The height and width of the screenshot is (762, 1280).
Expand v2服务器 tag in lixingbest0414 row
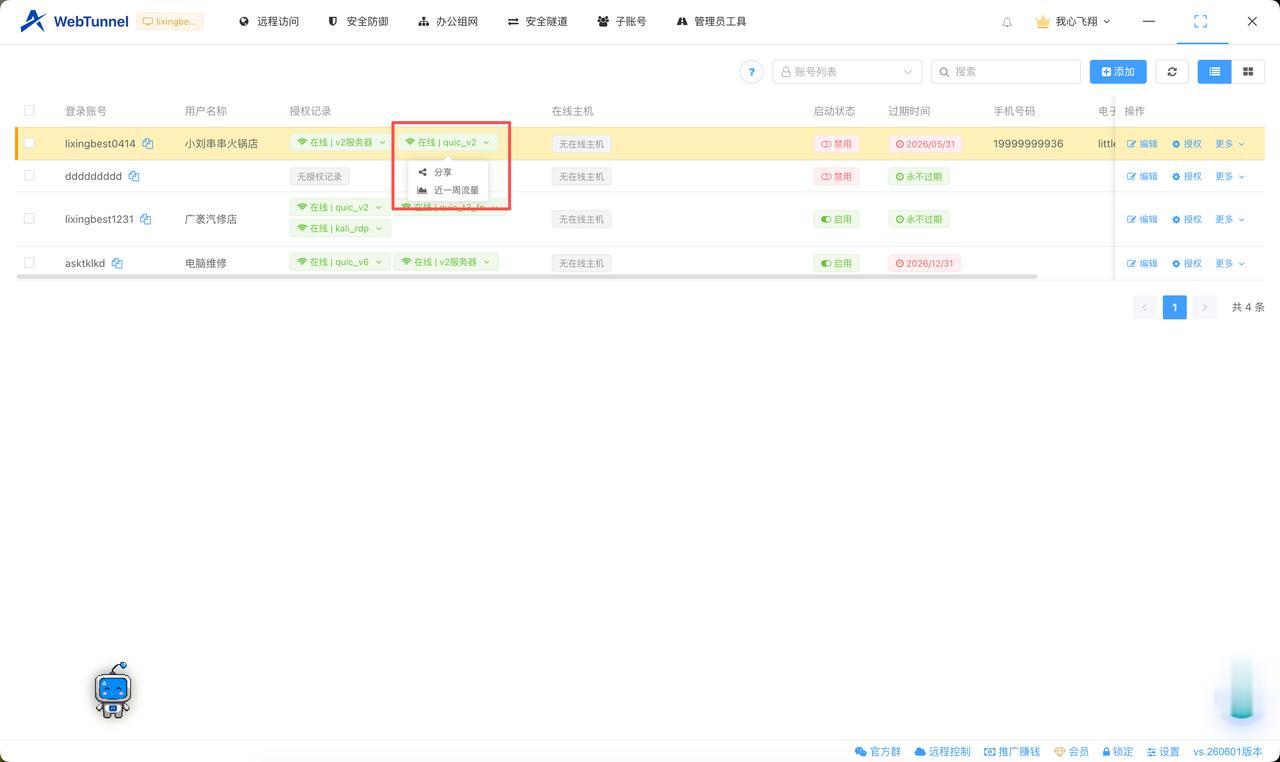coord(340,142)
